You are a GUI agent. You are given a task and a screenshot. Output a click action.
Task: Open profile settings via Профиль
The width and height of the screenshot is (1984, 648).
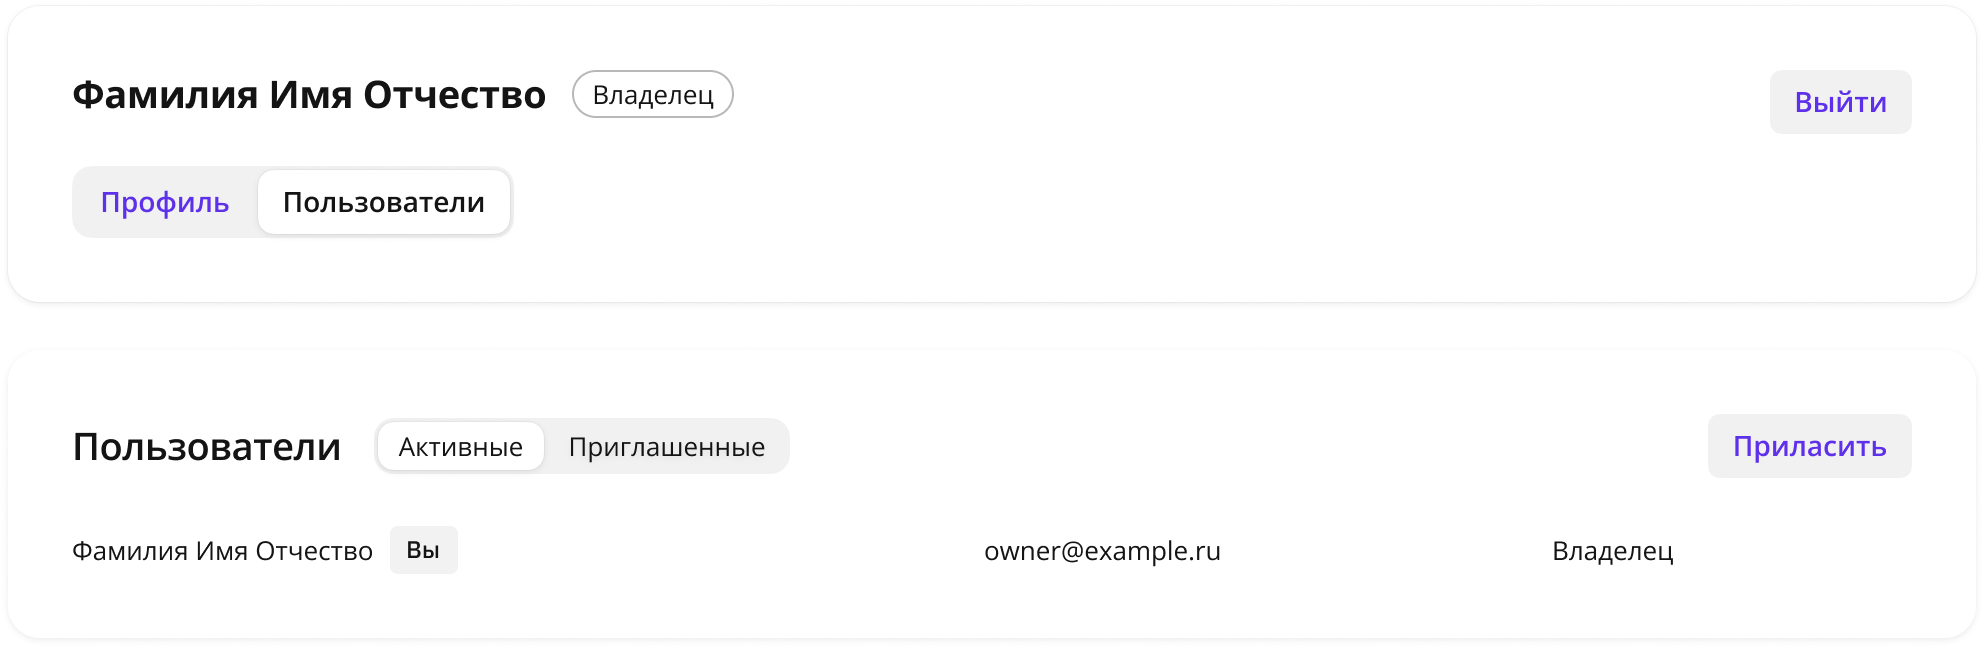click(x=165, y=202)
